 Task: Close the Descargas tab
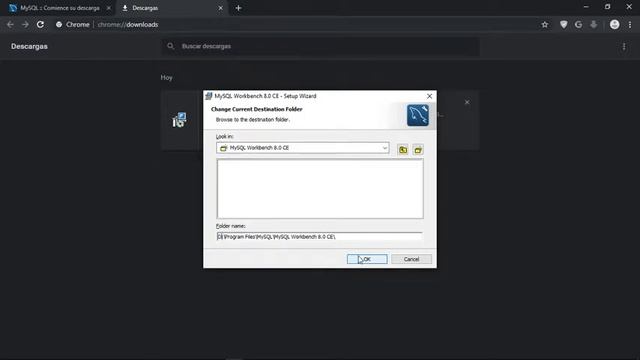point(220,8)
